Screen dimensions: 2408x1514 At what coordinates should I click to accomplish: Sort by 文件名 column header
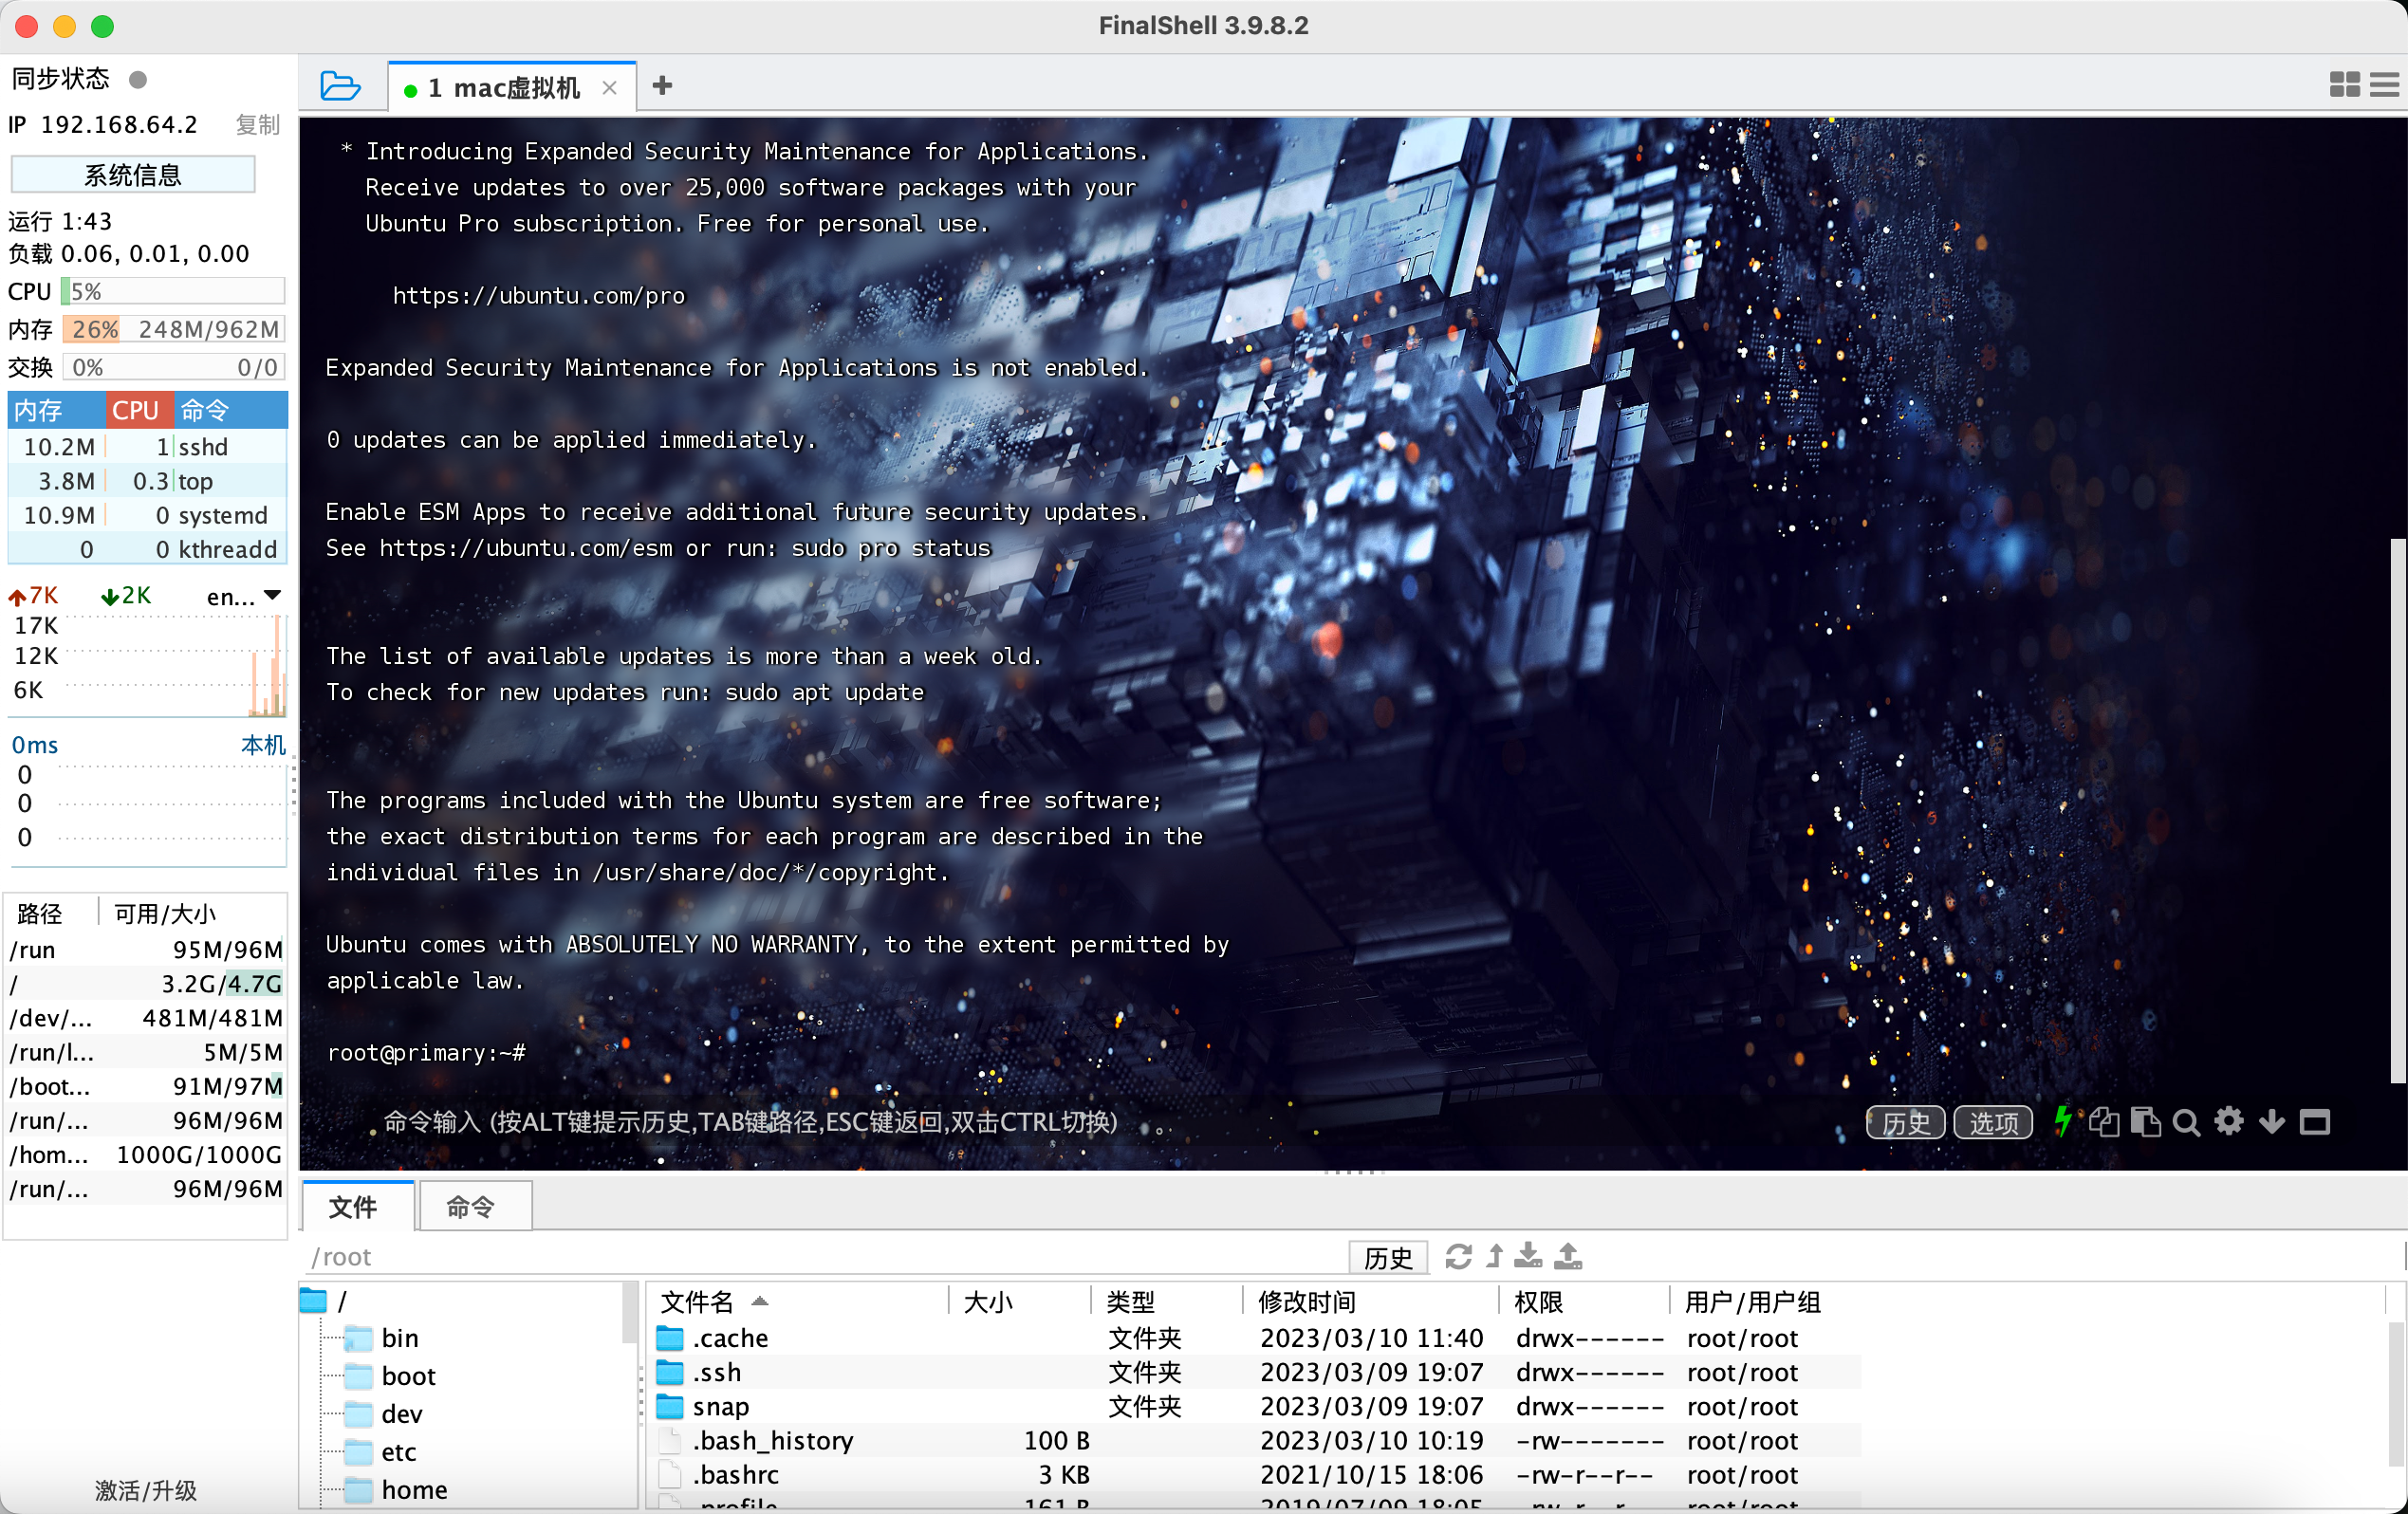tap(798, 1301)
